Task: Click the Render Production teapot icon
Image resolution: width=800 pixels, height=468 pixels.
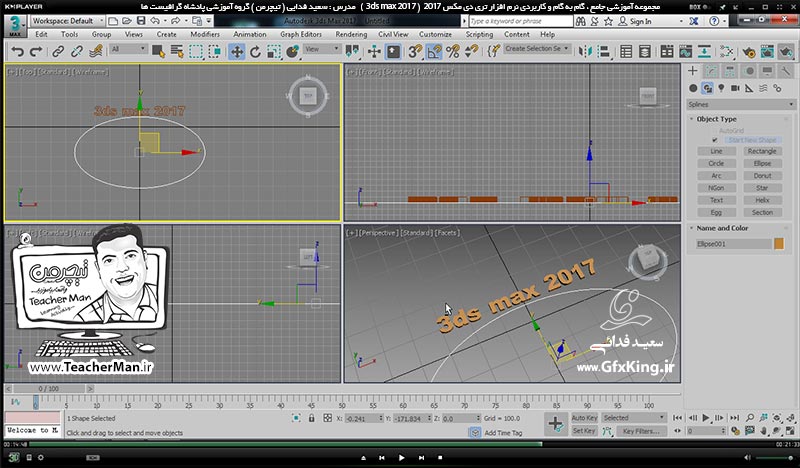Action: tap(786, 52)
